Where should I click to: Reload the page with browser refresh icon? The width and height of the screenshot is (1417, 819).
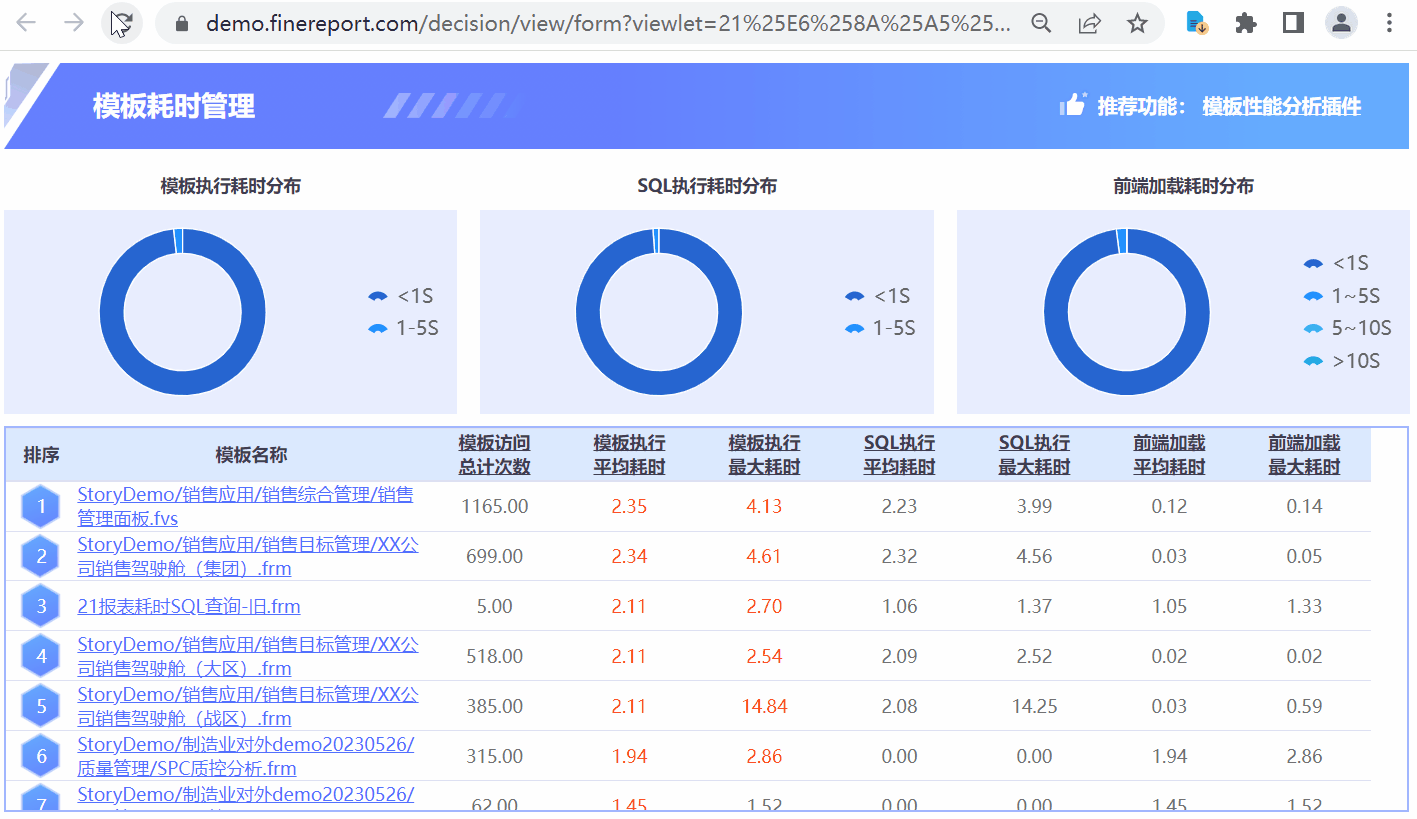point(122,23)
